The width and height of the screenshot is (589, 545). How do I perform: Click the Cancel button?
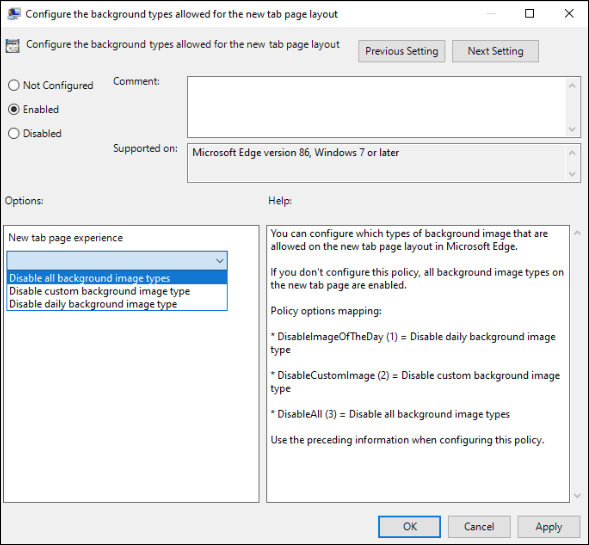[479, 527]
